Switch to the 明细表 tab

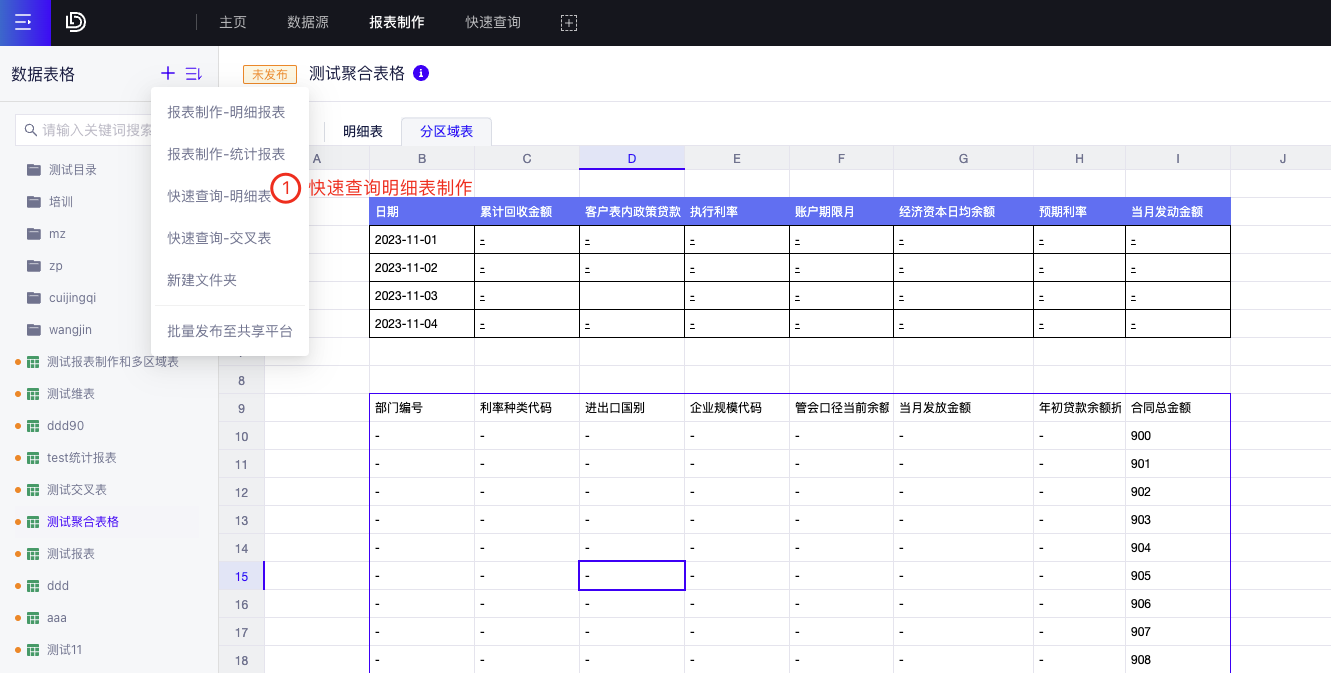363,131
